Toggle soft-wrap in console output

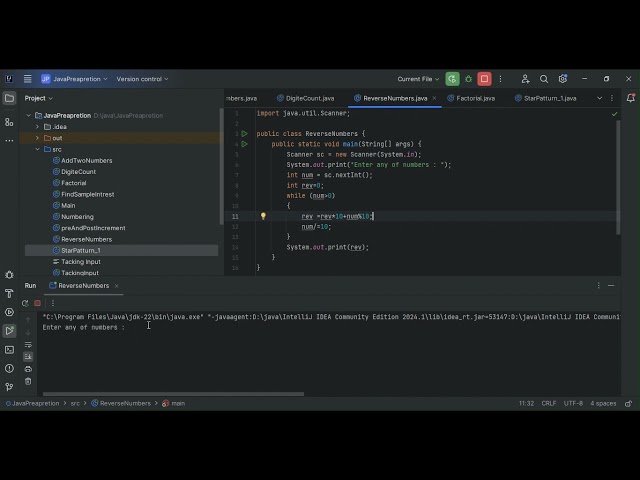[x=28, y=344]
